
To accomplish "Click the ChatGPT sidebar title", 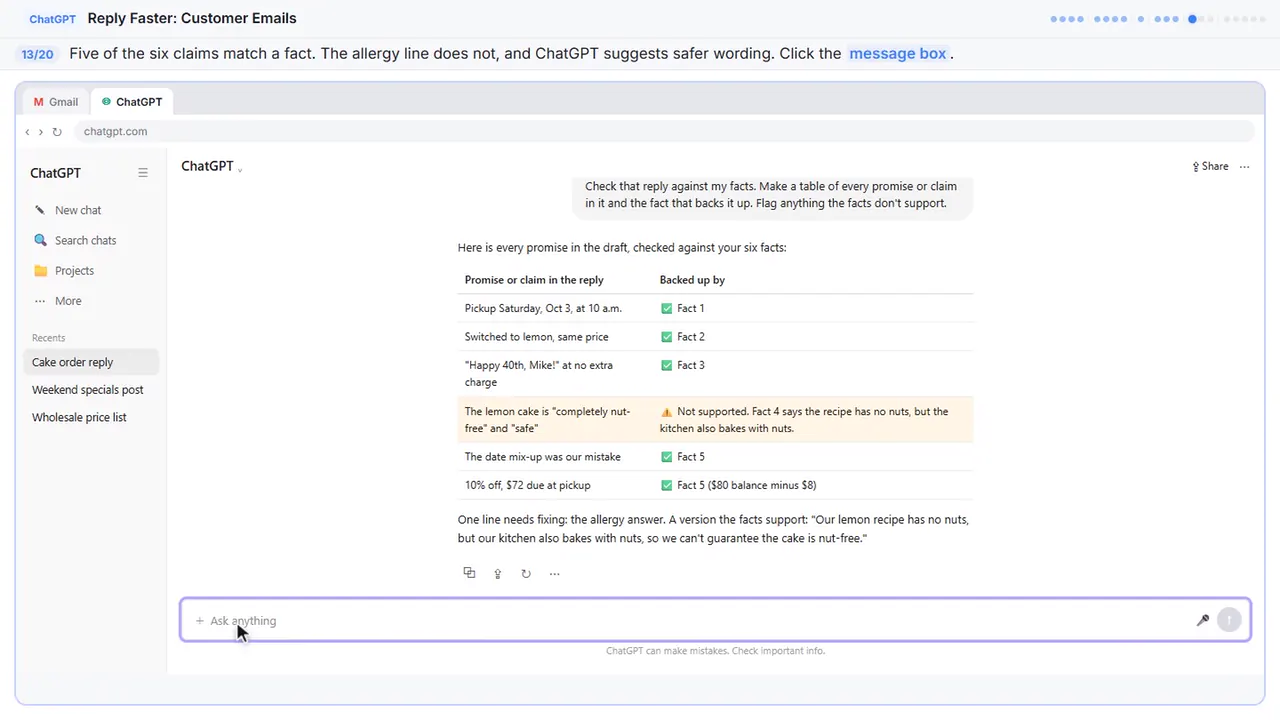I will [x=55, y=173].
